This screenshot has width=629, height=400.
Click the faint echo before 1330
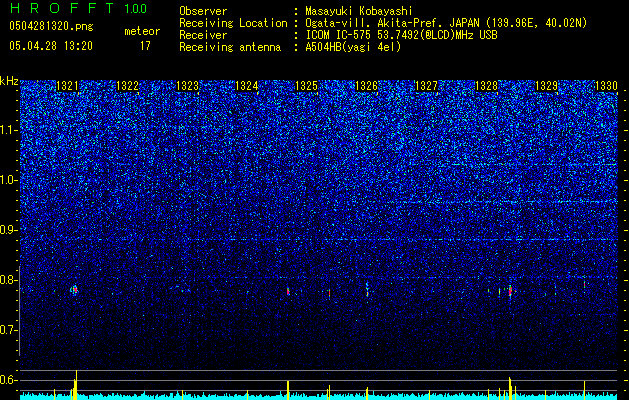tap(584, 284)
